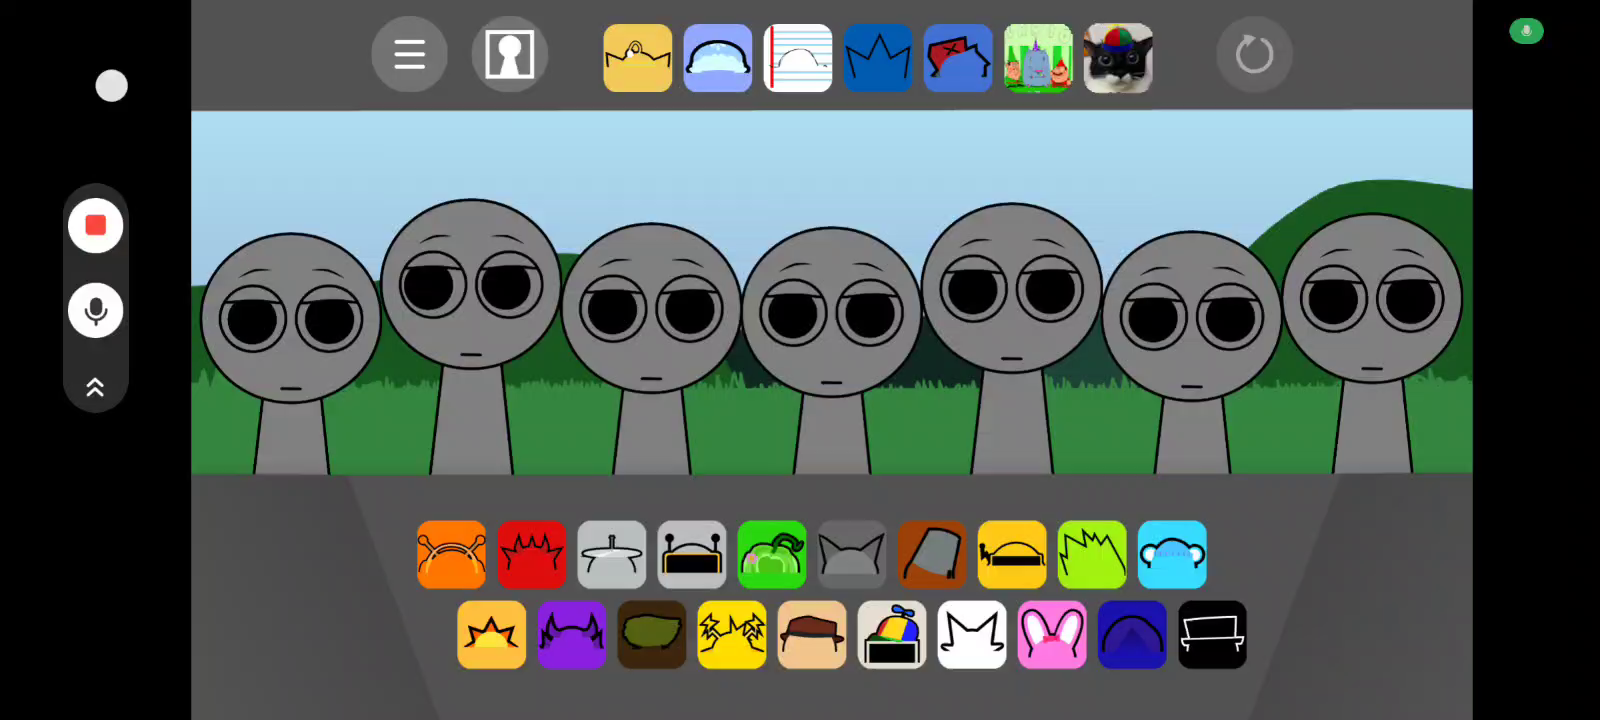The image size is (1600, 720).
Task: Select the yellow lightning bolts icon
Action: (x=731, y=634)
